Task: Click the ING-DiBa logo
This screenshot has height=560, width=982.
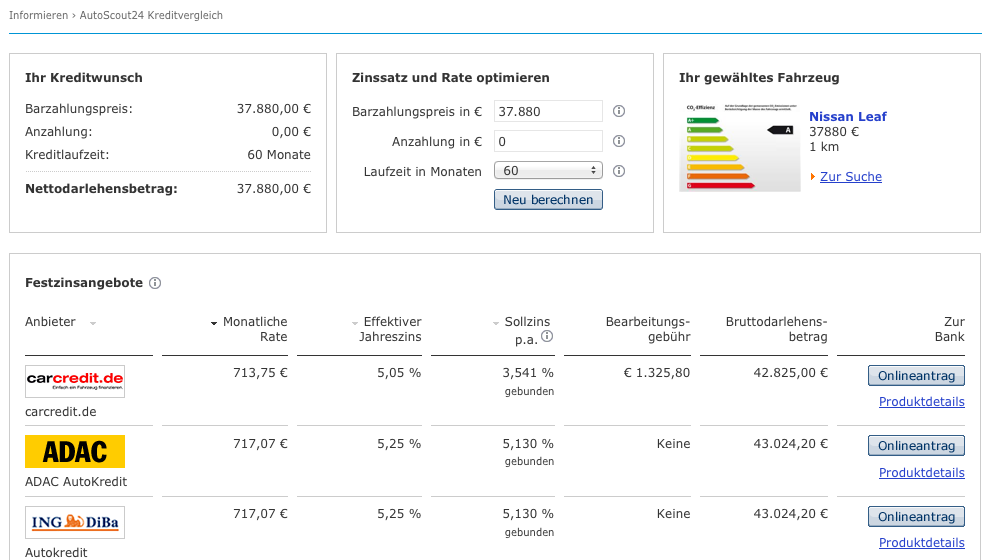Action: pos(75,523)
